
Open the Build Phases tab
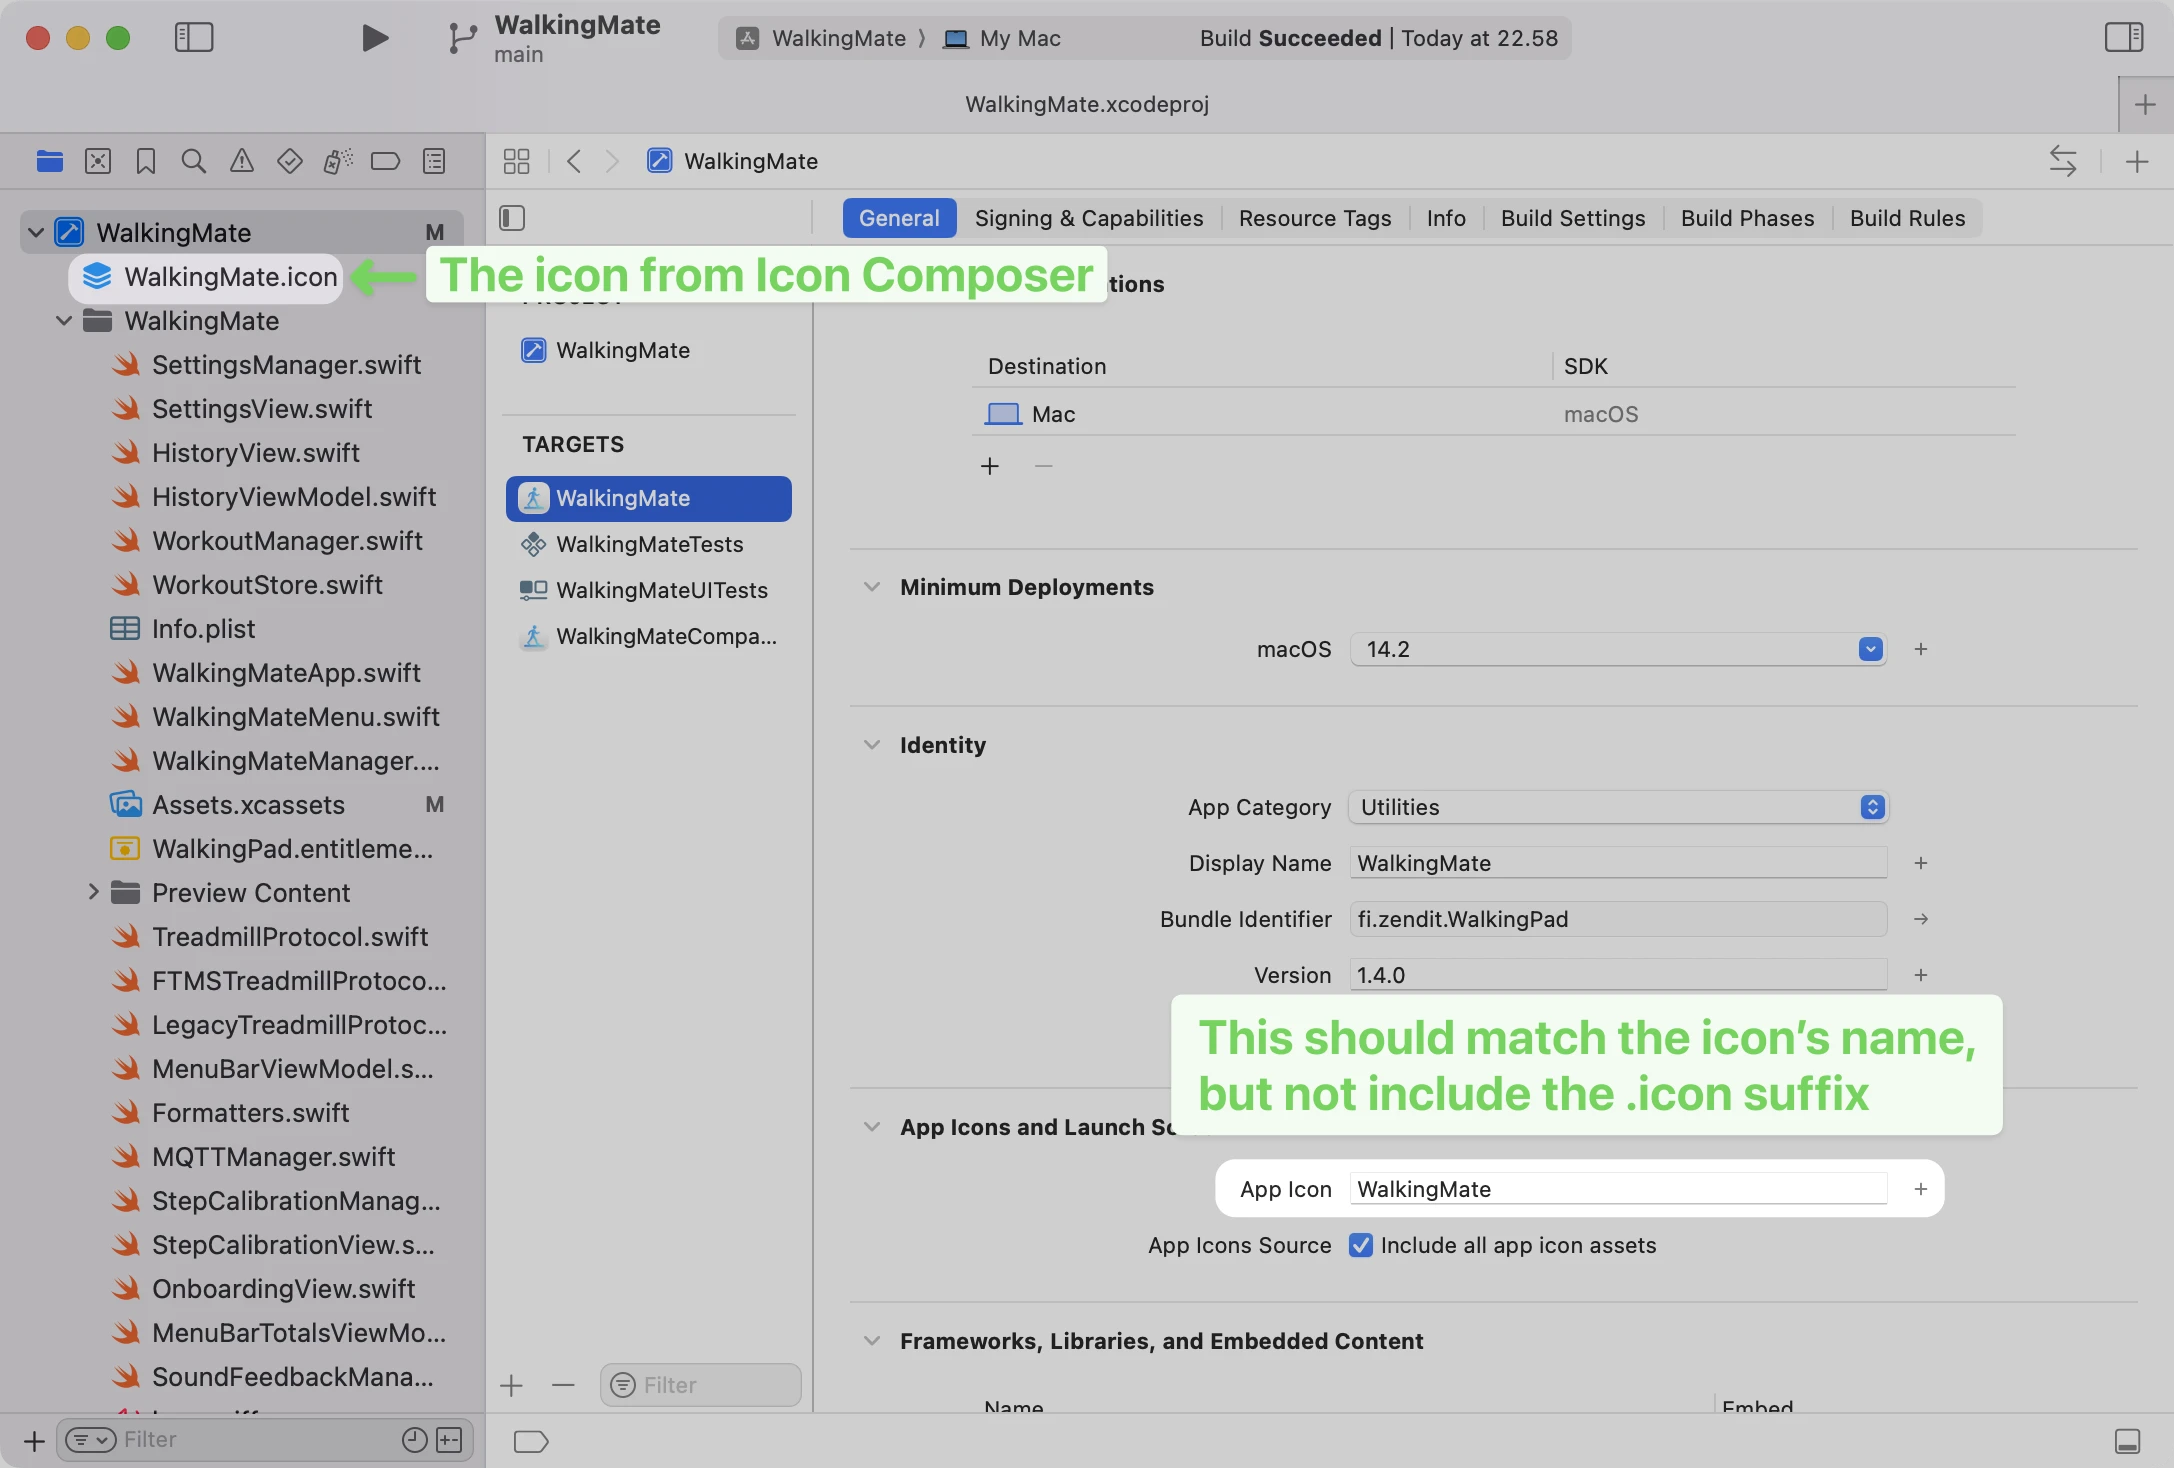[1747, 218]
